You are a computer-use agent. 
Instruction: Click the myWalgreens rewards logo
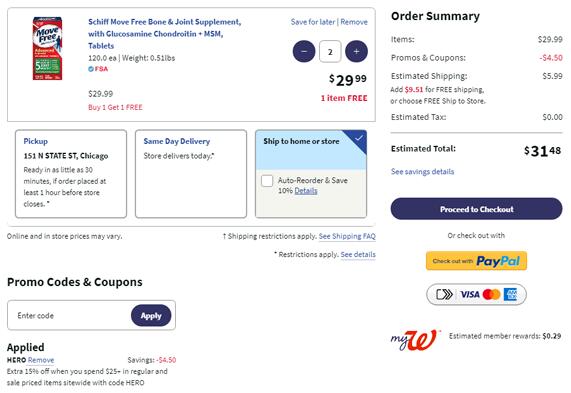[414, 339]
